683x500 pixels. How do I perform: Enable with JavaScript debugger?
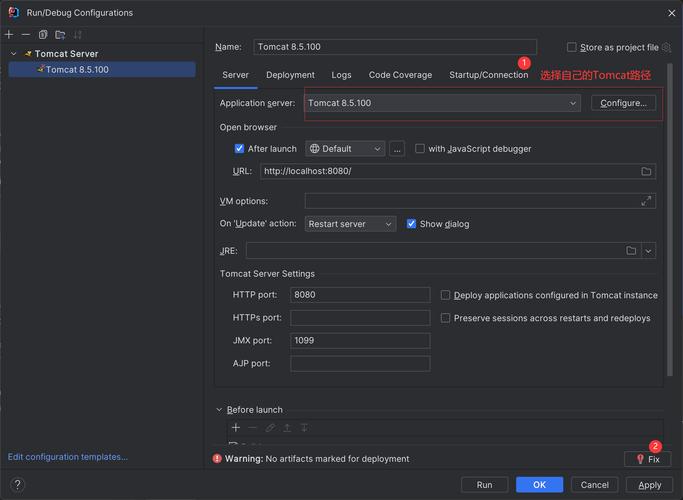[x=420, y=149]
